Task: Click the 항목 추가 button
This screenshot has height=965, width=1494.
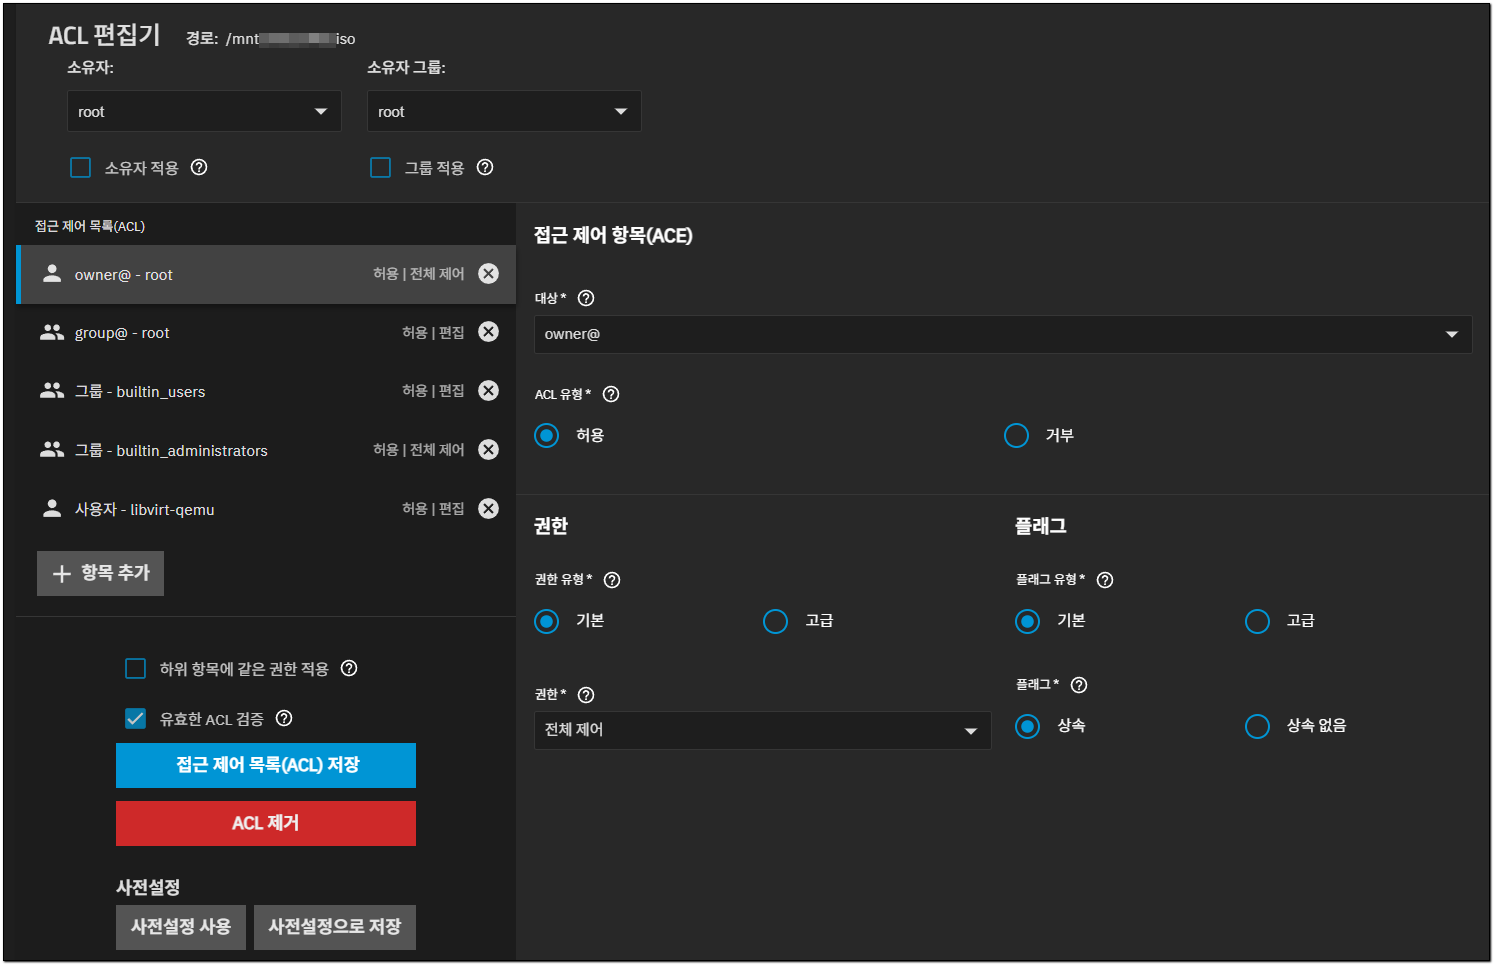Action: click(x=101, y=574)
